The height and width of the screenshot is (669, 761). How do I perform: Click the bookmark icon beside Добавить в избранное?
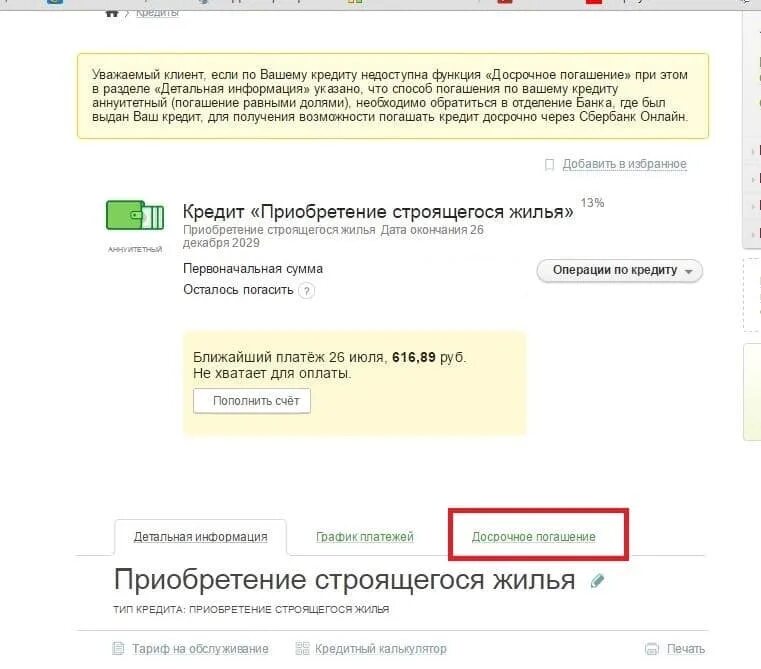[x=549, y=165]
